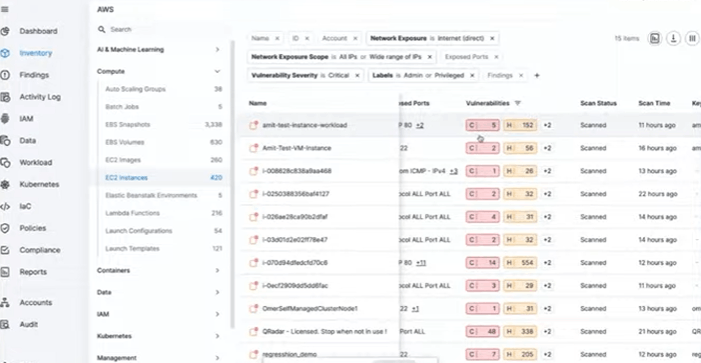Expand the Data category in AWS tree
The image size is (701, 363).
(217, 292)
